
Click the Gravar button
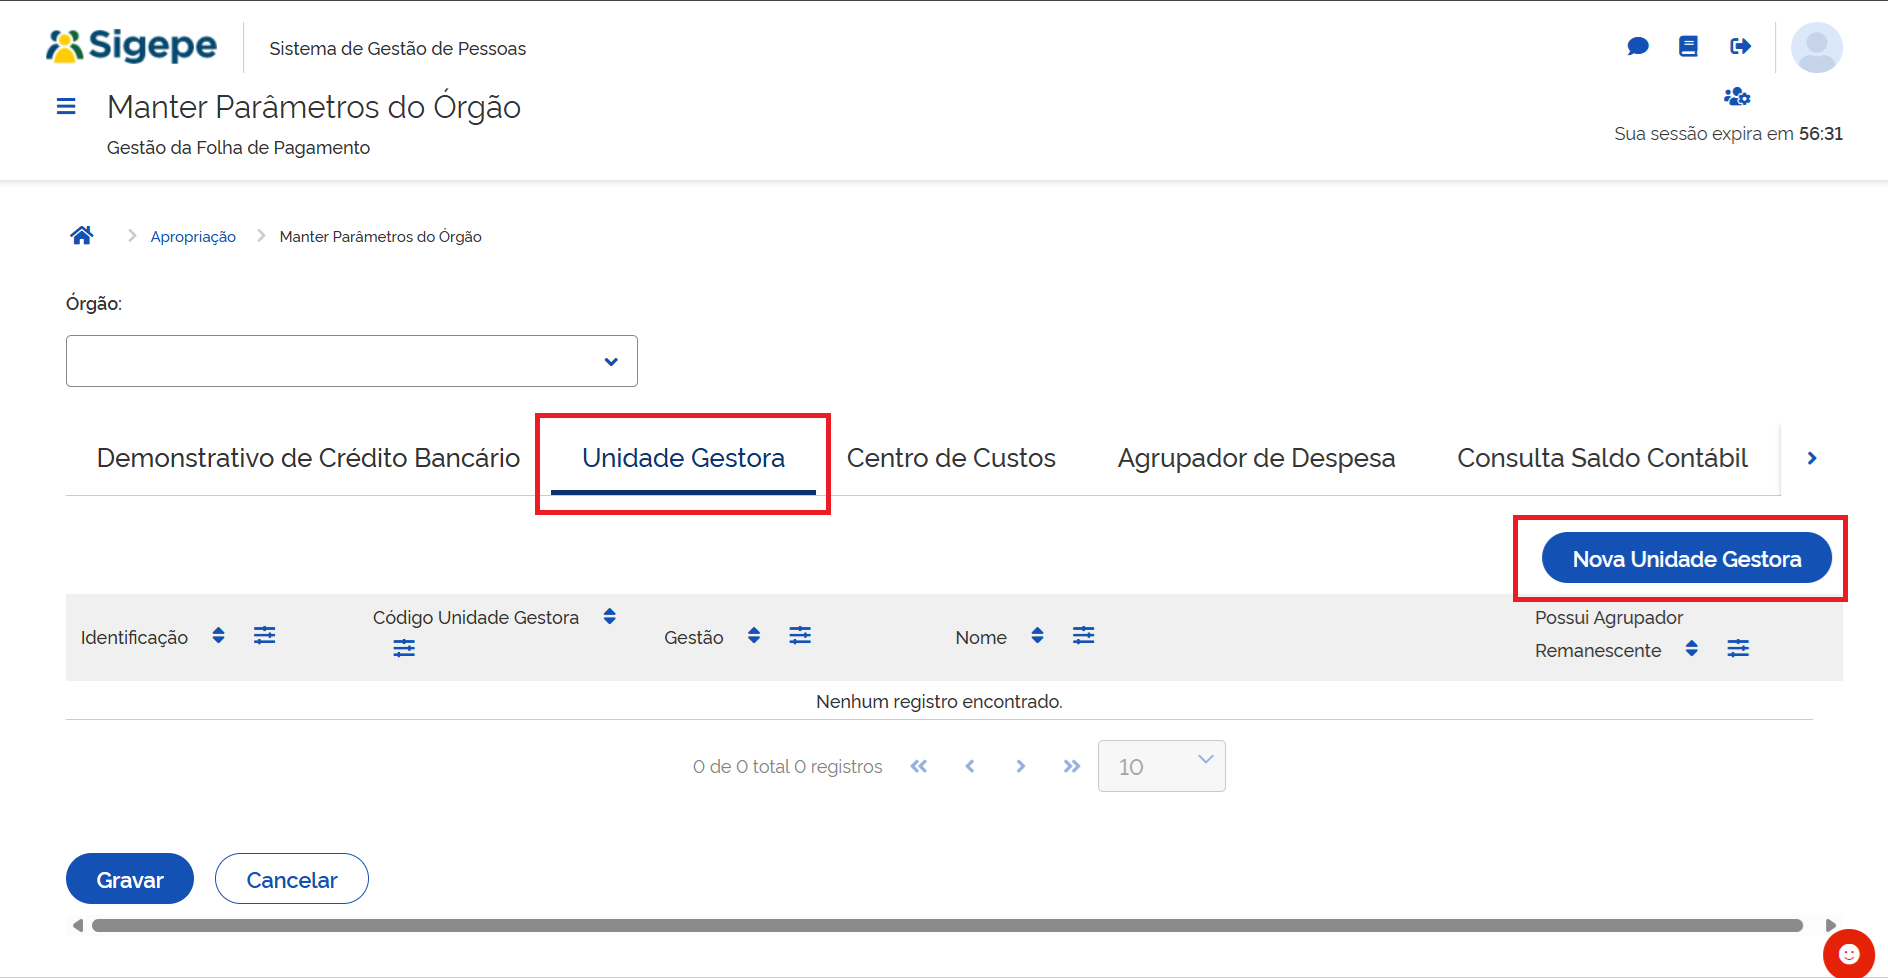click(129, 878)
